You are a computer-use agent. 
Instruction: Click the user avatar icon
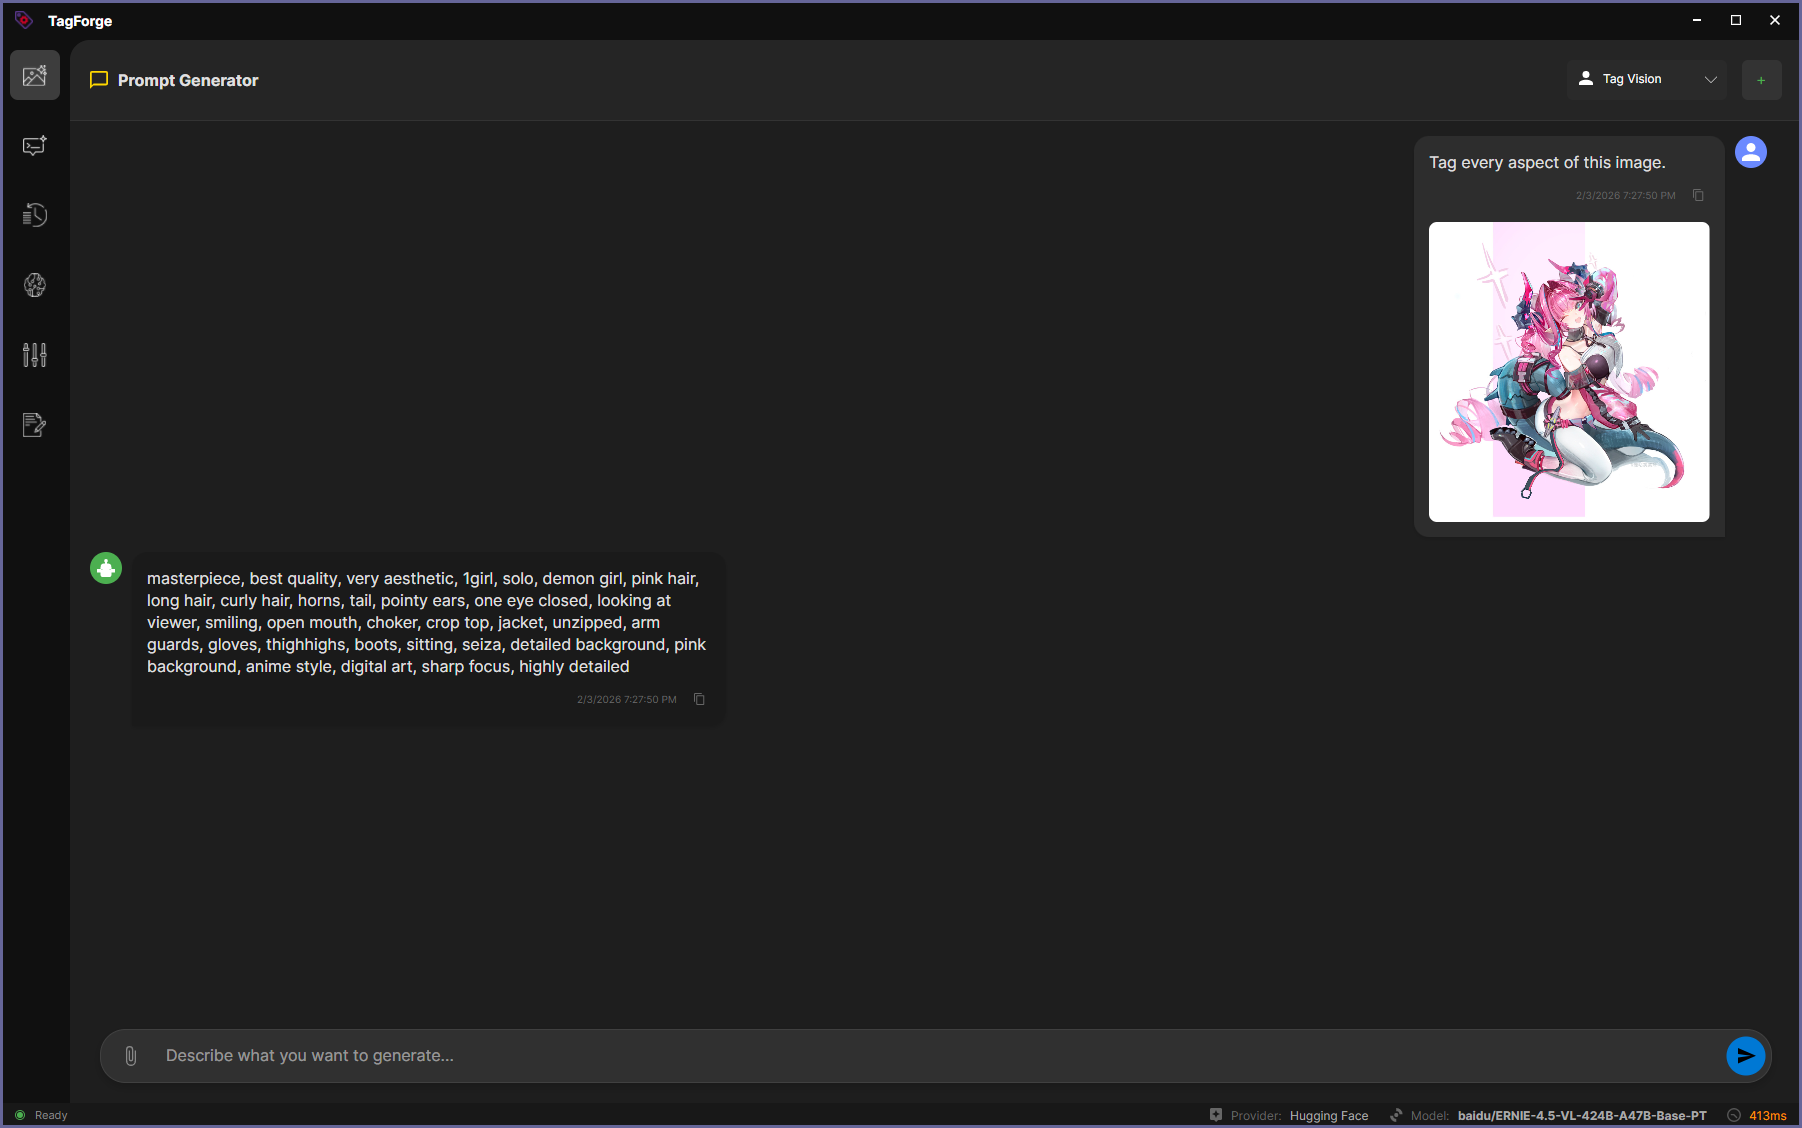[1750, 152]
